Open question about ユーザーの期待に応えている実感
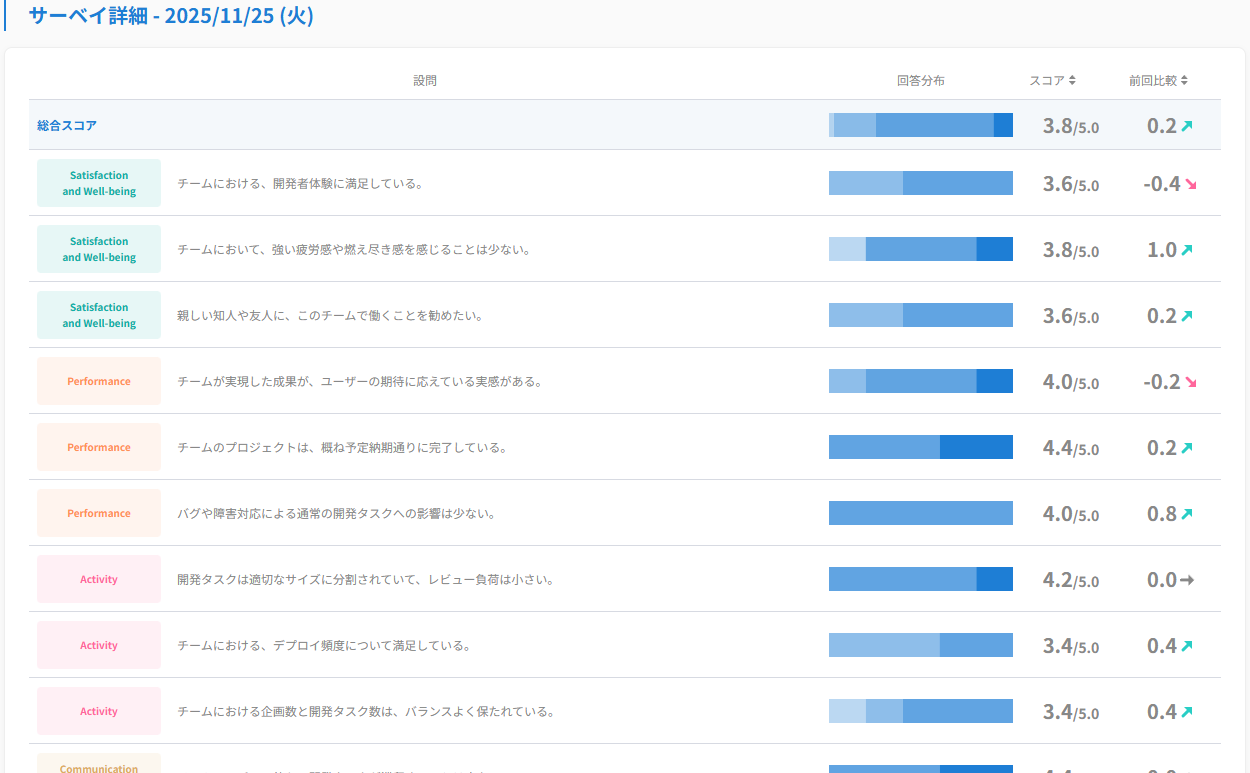 (360, 382)
